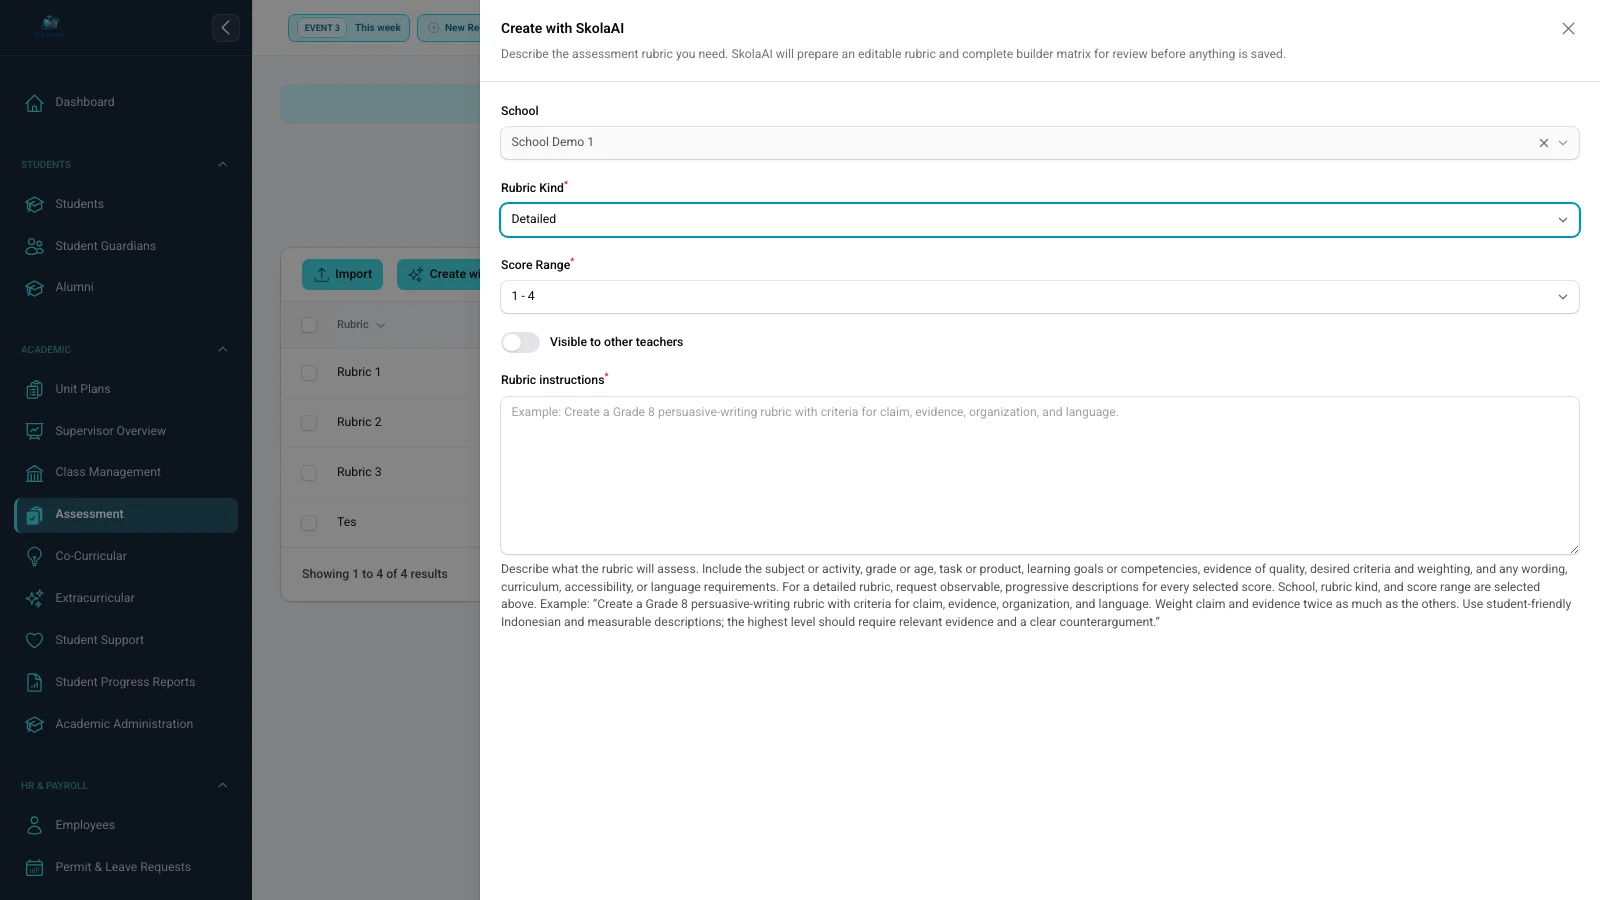Click the Co-Curricular lightbulb icon
This screenshot has width=1600, height=900.
pos(35,556)
